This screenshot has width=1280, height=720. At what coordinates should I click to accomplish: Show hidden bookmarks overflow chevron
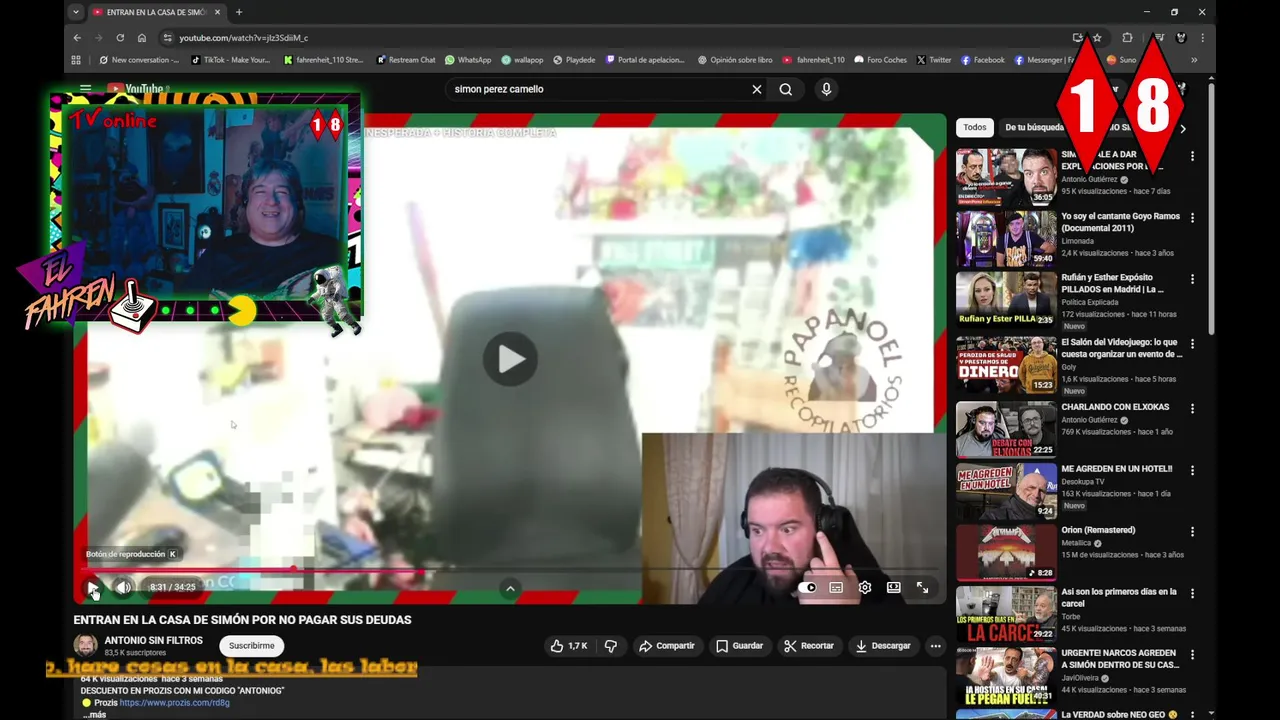1193,60
